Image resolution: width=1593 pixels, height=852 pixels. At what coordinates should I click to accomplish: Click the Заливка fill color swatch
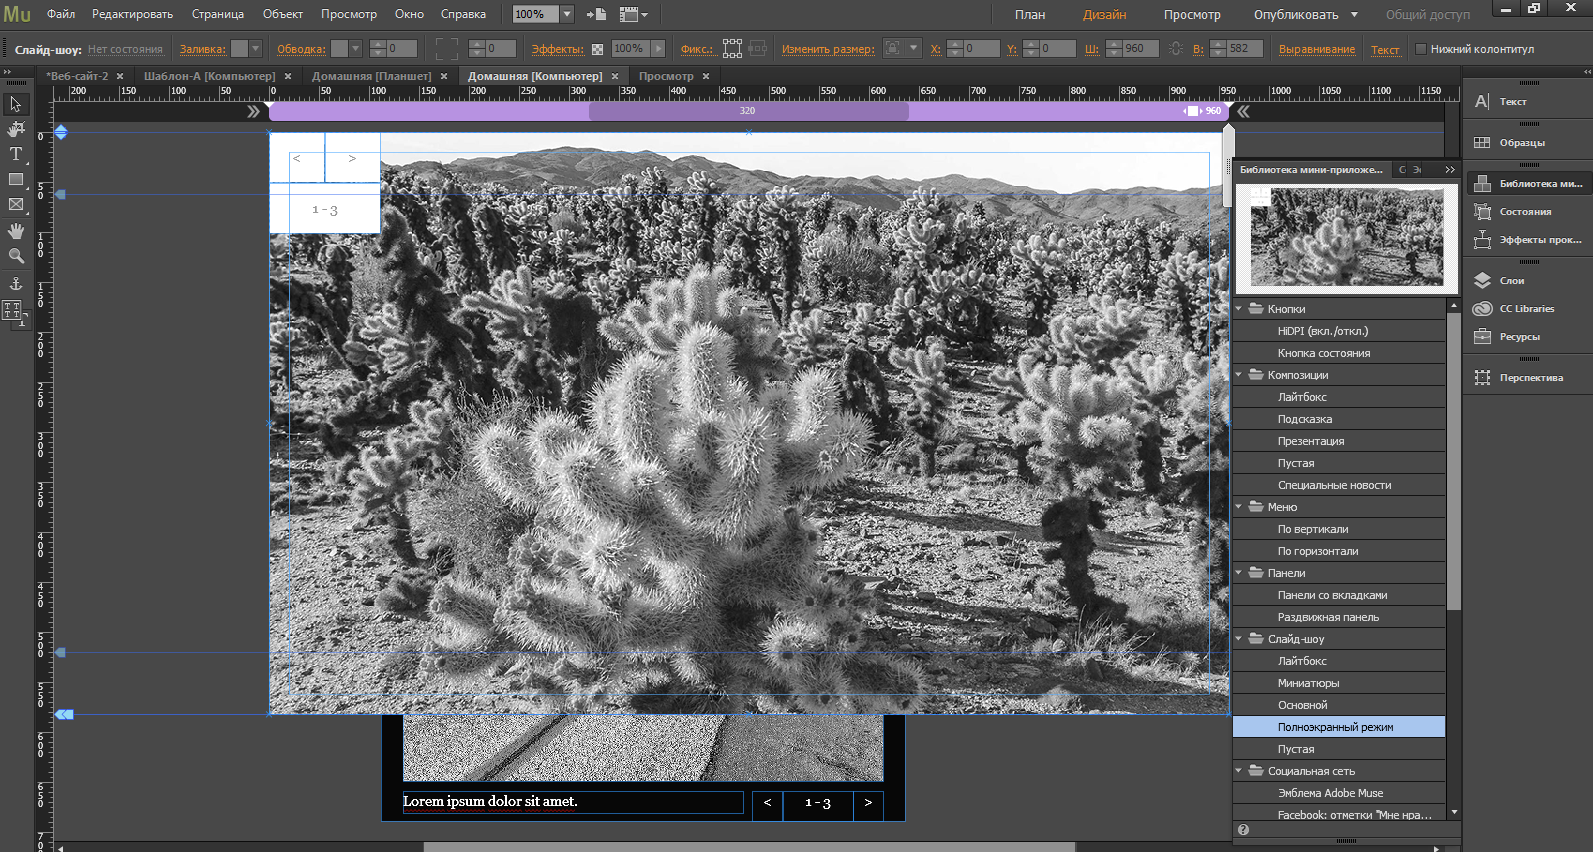pos(239,48)
